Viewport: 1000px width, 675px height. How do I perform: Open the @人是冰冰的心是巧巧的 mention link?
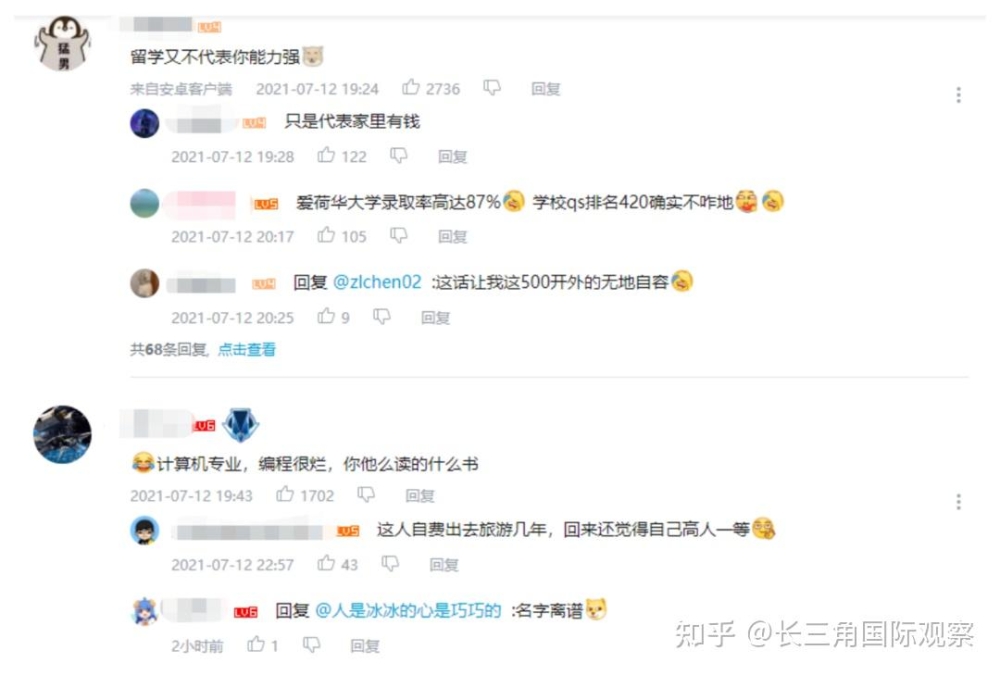click(x=408, y=611)
